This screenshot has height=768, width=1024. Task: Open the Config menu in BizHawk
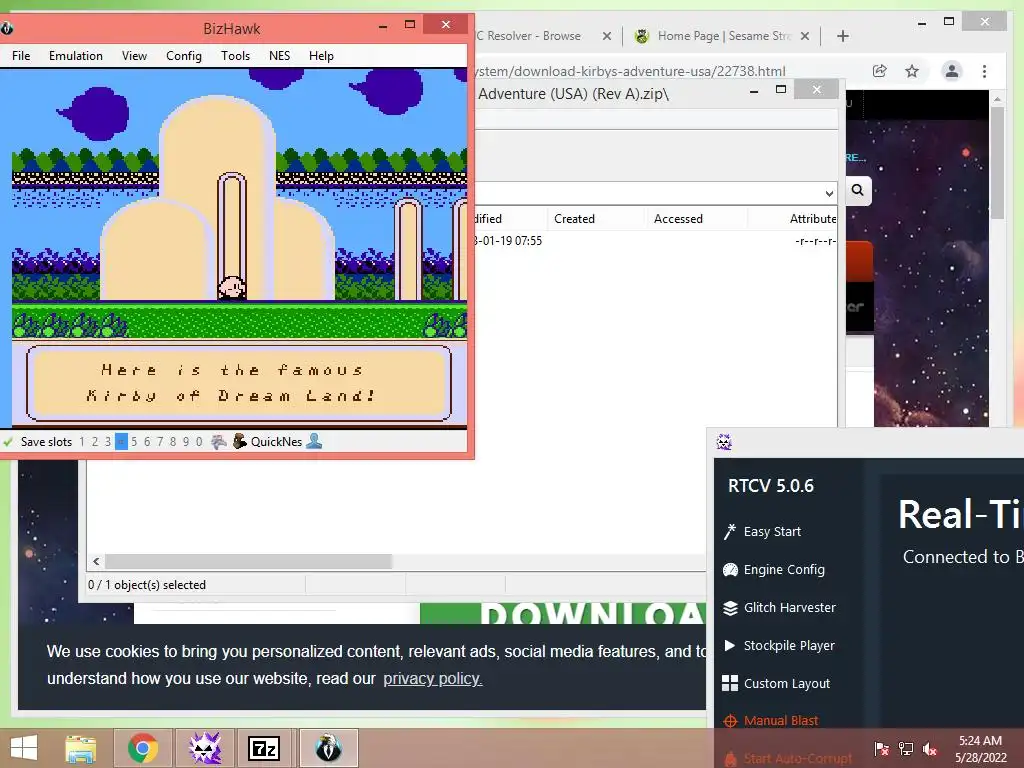(x=184, y=56)
